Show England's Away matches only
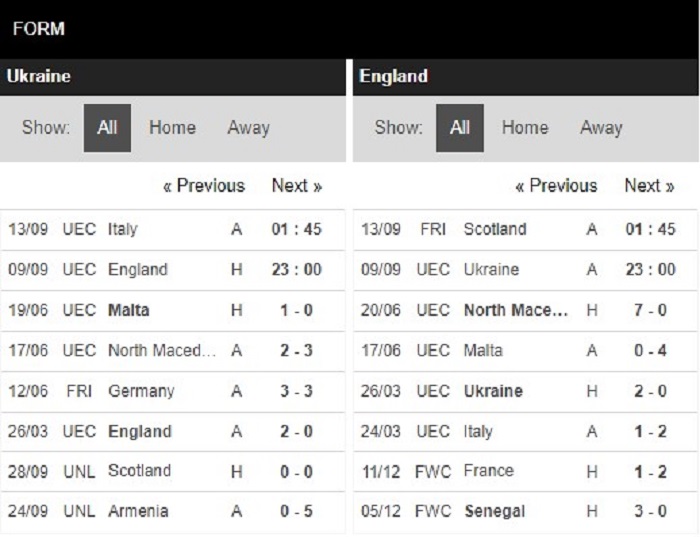 coord(601,128)
